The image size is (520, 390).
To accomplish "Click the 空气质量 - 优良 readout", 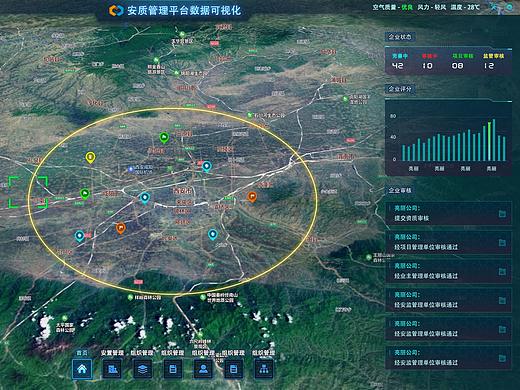I will 393,7.
